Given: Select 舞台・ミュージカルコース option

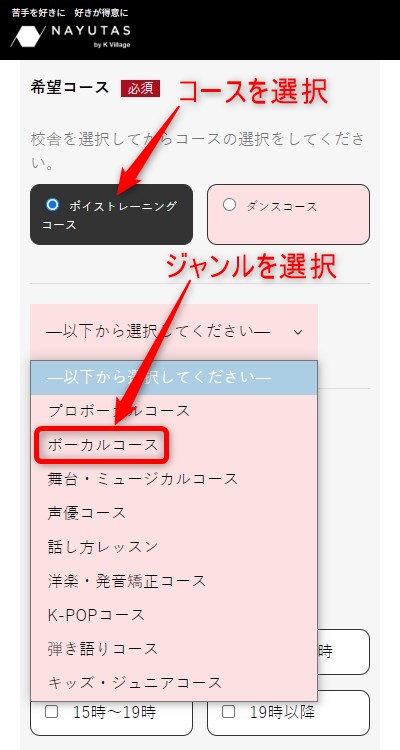Looking at the screenshot, I should coord(174,479).
